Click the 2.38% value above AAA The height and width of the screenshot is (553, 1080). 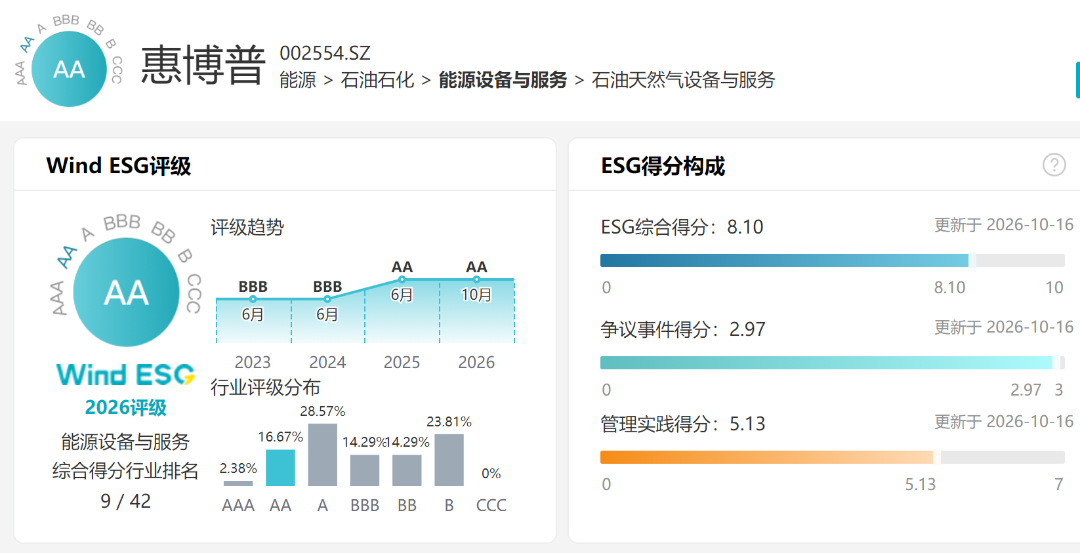[238, 468]
